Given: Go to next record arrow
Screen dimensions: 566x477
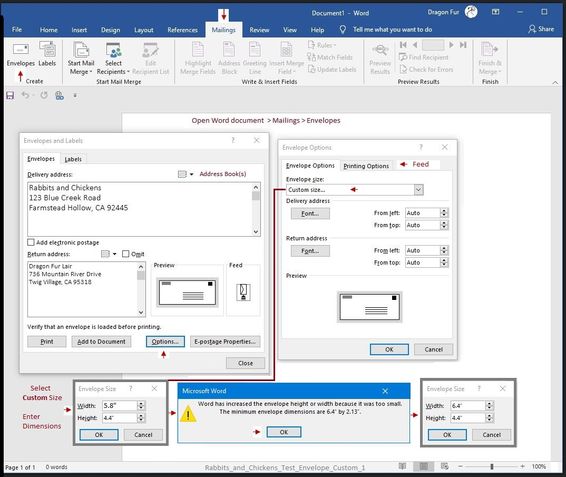Looking at the screenshot, I should [451, 45].
